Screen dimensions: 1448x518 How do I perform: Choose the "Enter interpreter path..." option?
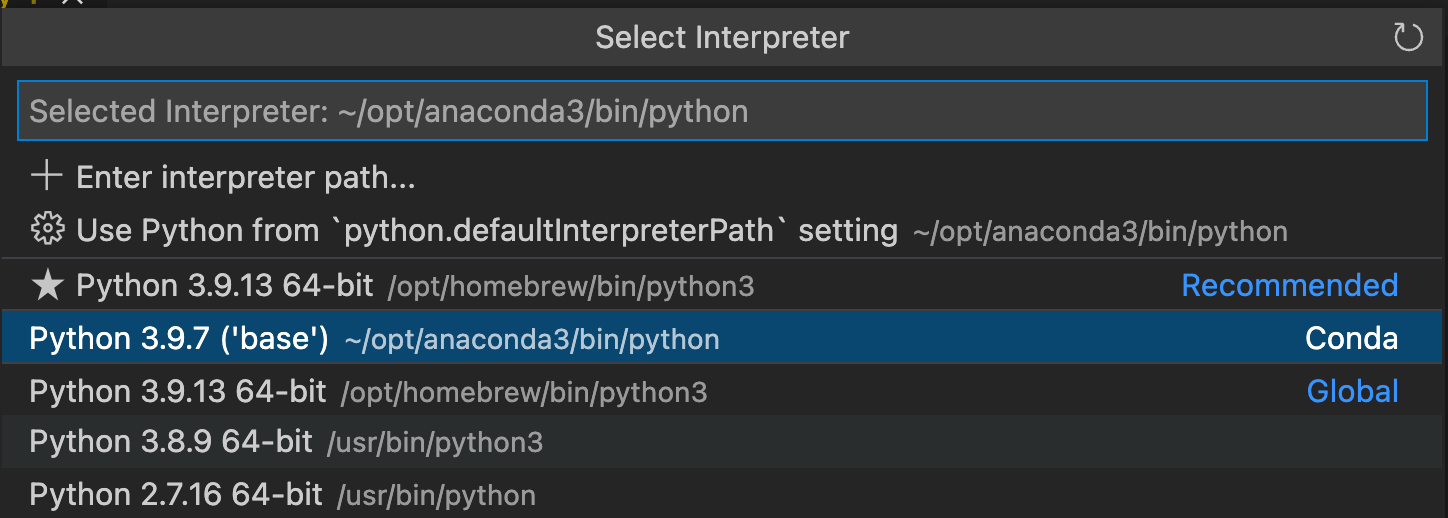[x=246, y=178]
